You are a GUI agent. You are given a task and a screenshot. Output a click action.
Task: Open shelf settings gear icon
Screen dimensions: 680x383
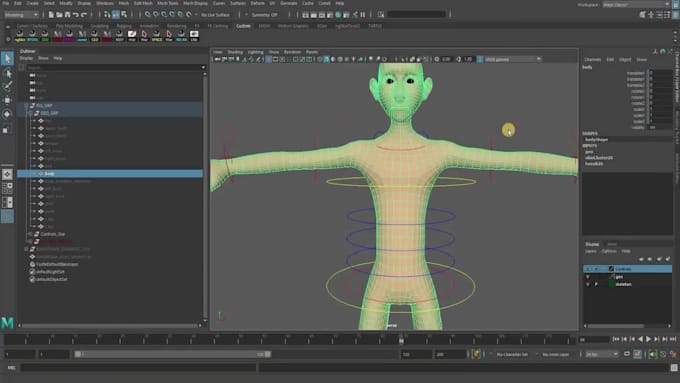pyautogui.click(x=8, y=39)
